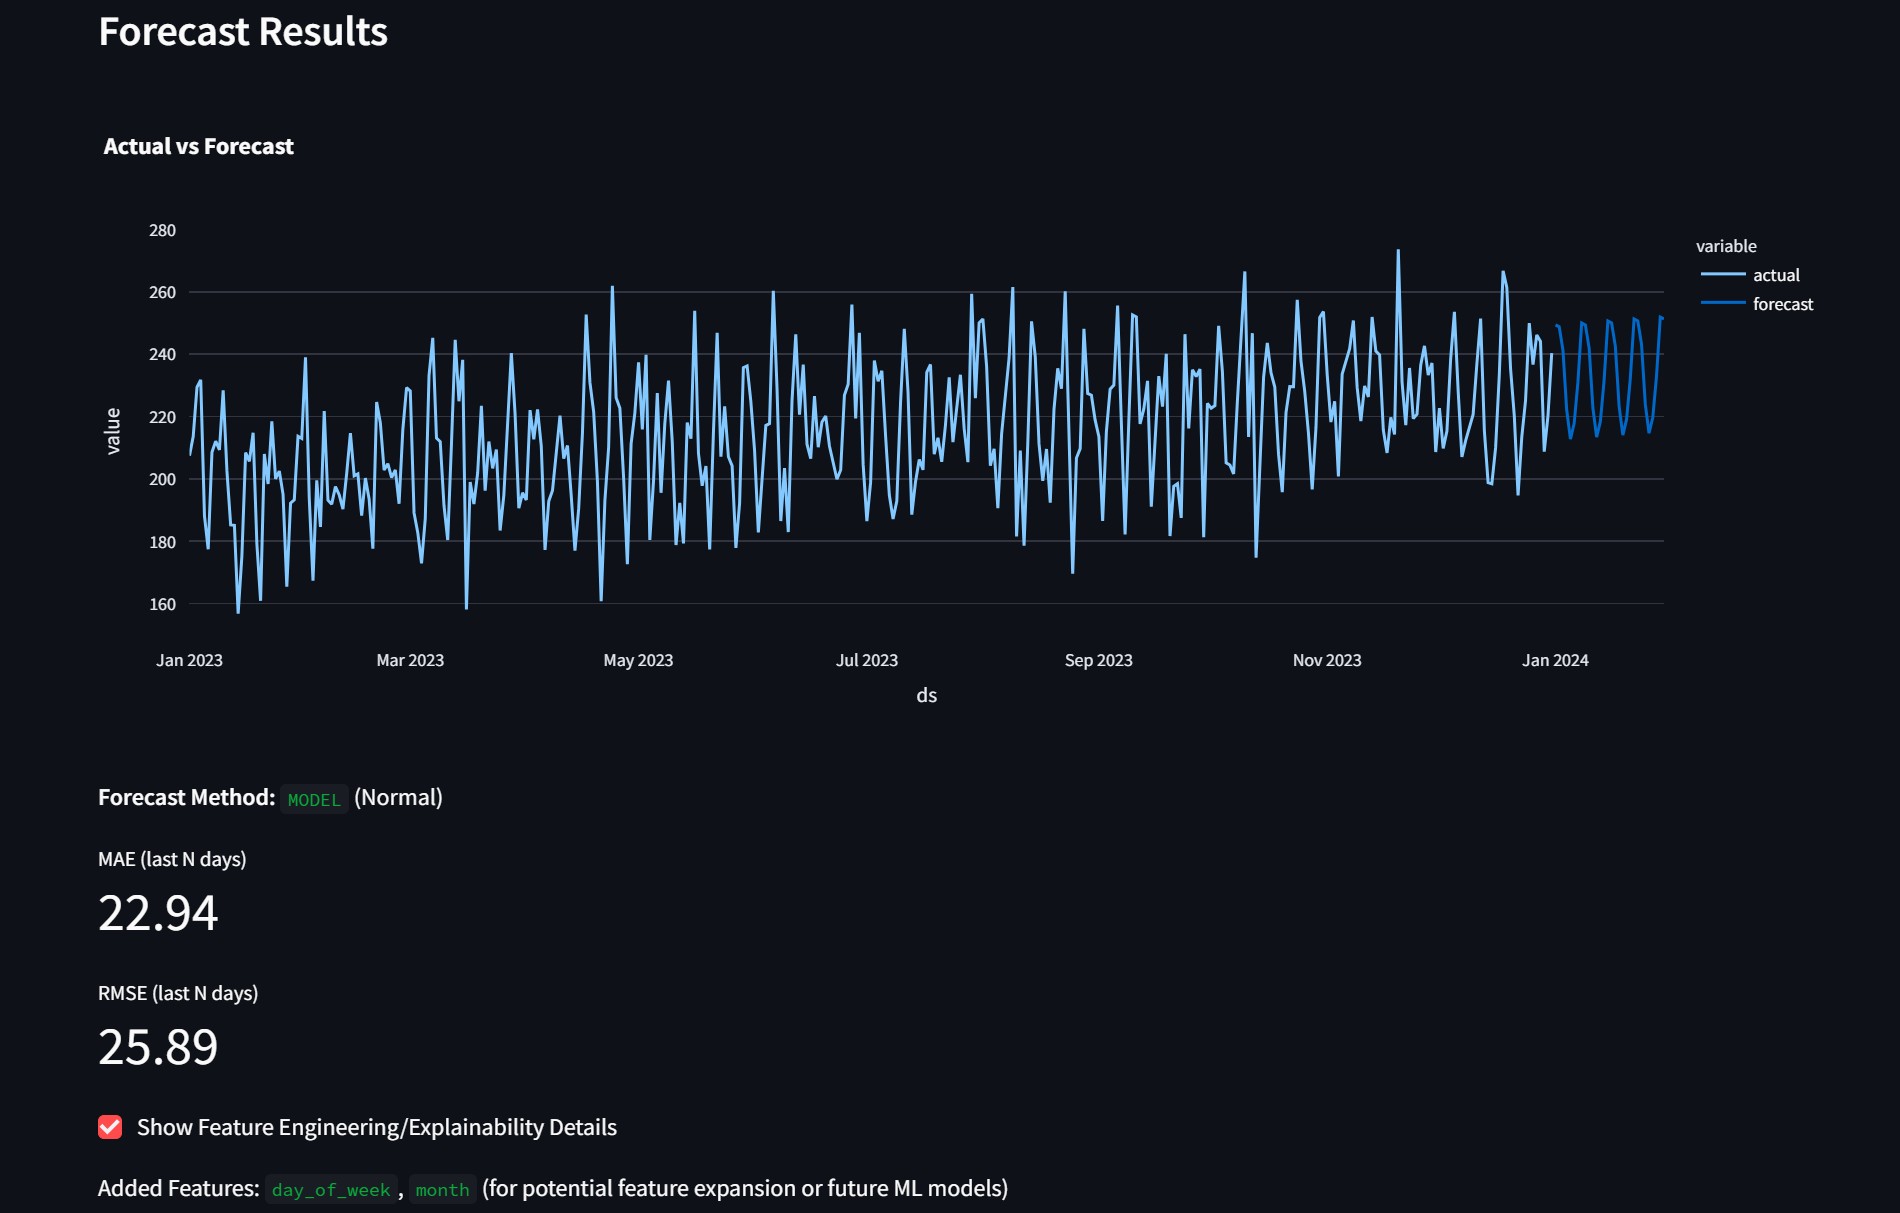Click the 280 y-axis tick label
This screenshot has height=1213, width=1900.
(x=162, y=230)
